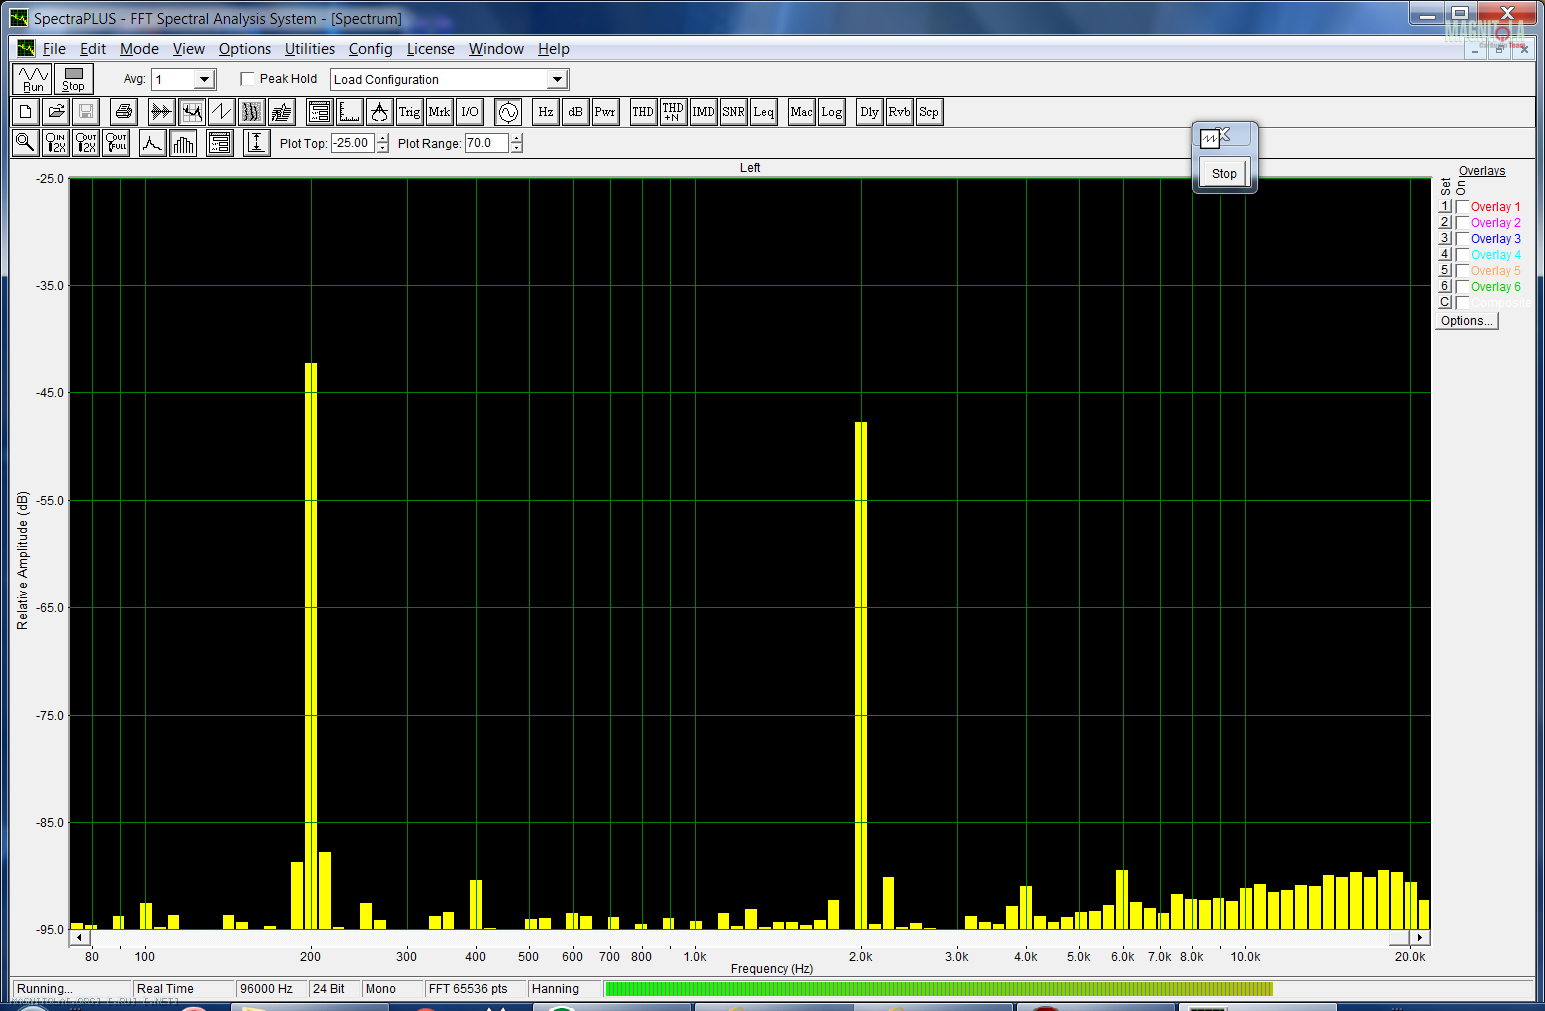1545x1011 pixels.
Task: Decrease Plot Top with down arrow
Action: 383,148
